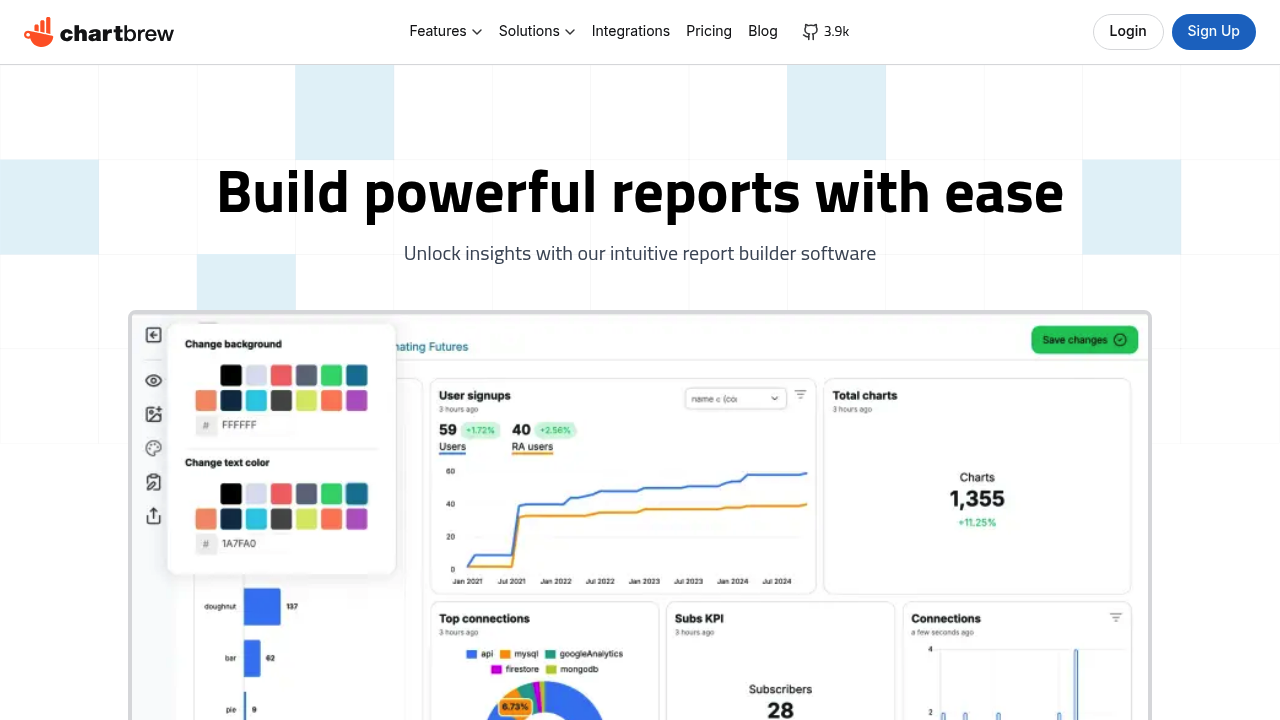Screen dimensions: 1280x720
Task: Pick the black swatch under Change background
Action: coord(231,375)
